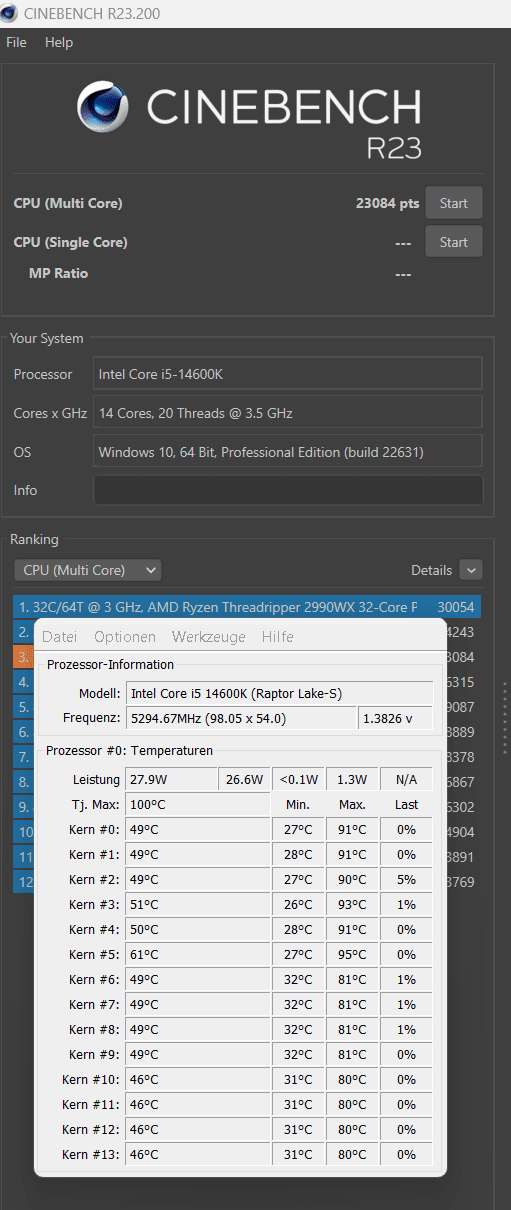The width and height of the screenshot is (511, 1210).
Task: Select the Threadripper 2990WX ranking entry
Action: click(247, 607)
